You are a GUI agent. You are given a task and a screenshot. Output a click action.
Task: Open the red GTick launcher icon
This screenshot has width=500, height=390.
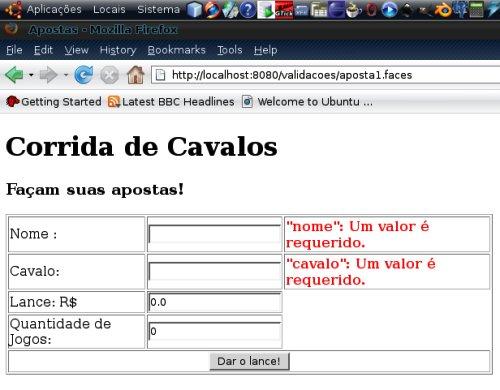pos(284,9)
